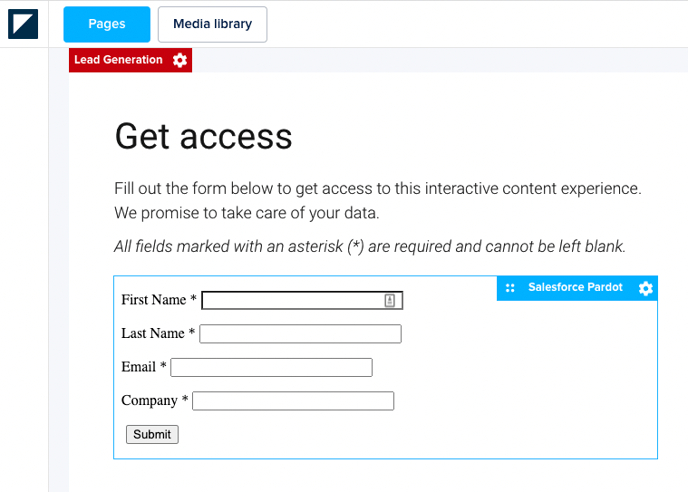Focus the Last Name input field
Screen dimensions: 688x492
coord(300,334)
